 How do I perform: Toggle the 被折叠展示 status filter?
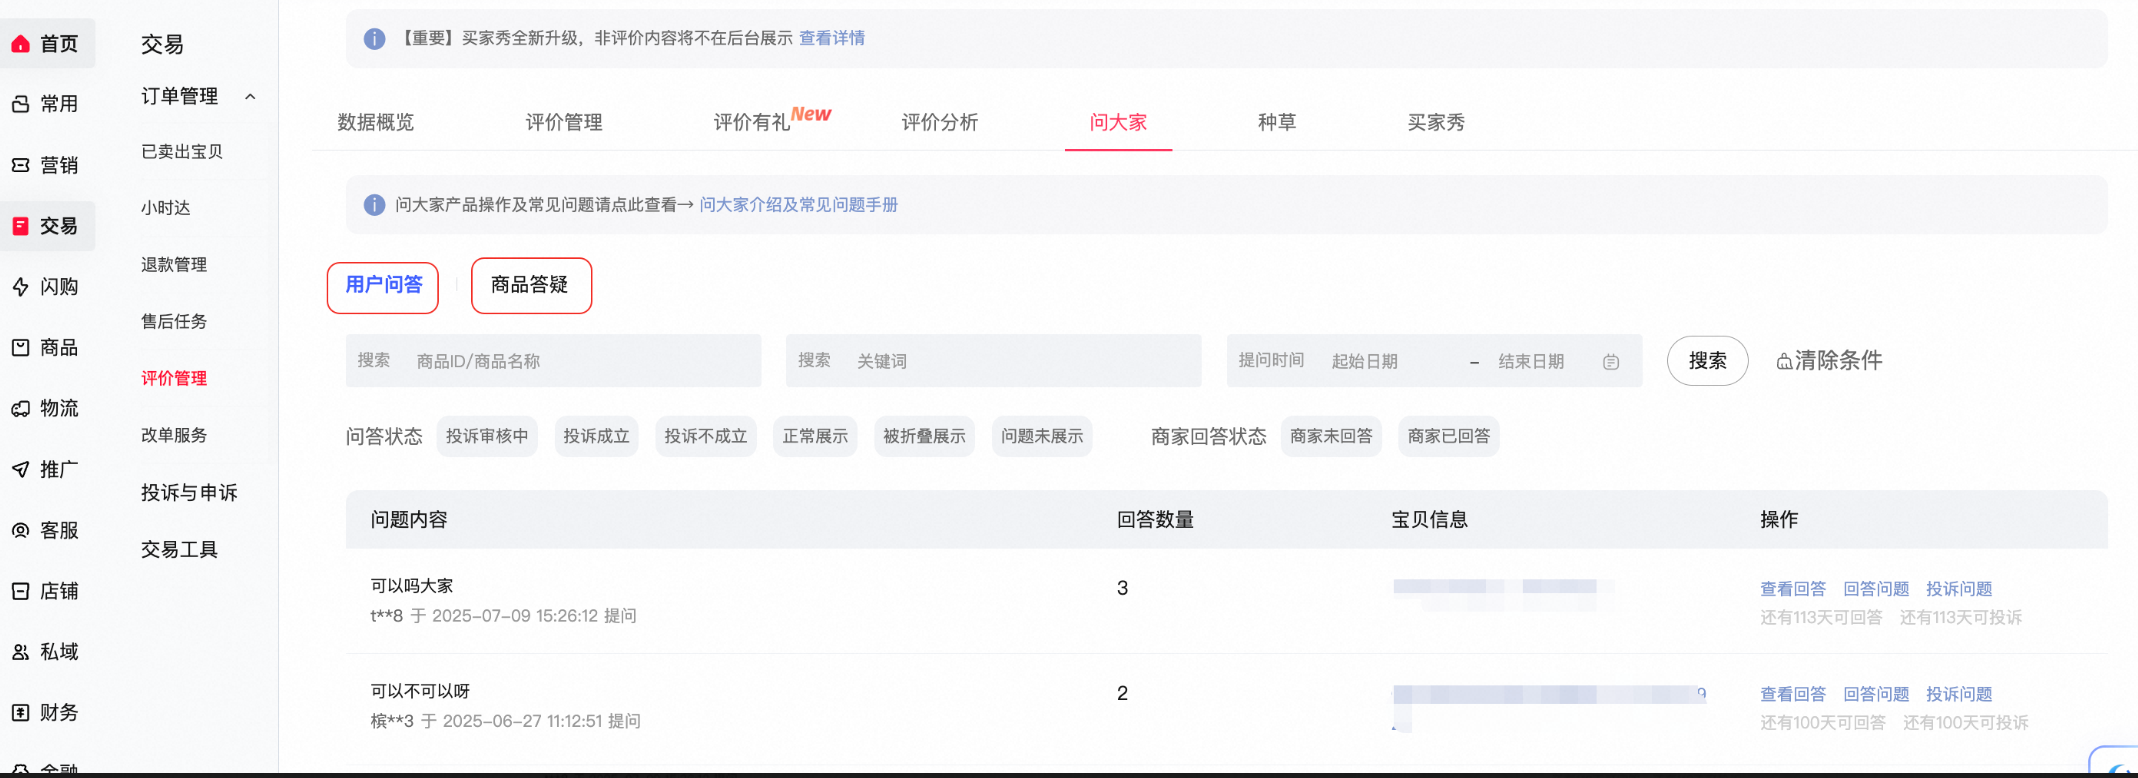[924, 437]
